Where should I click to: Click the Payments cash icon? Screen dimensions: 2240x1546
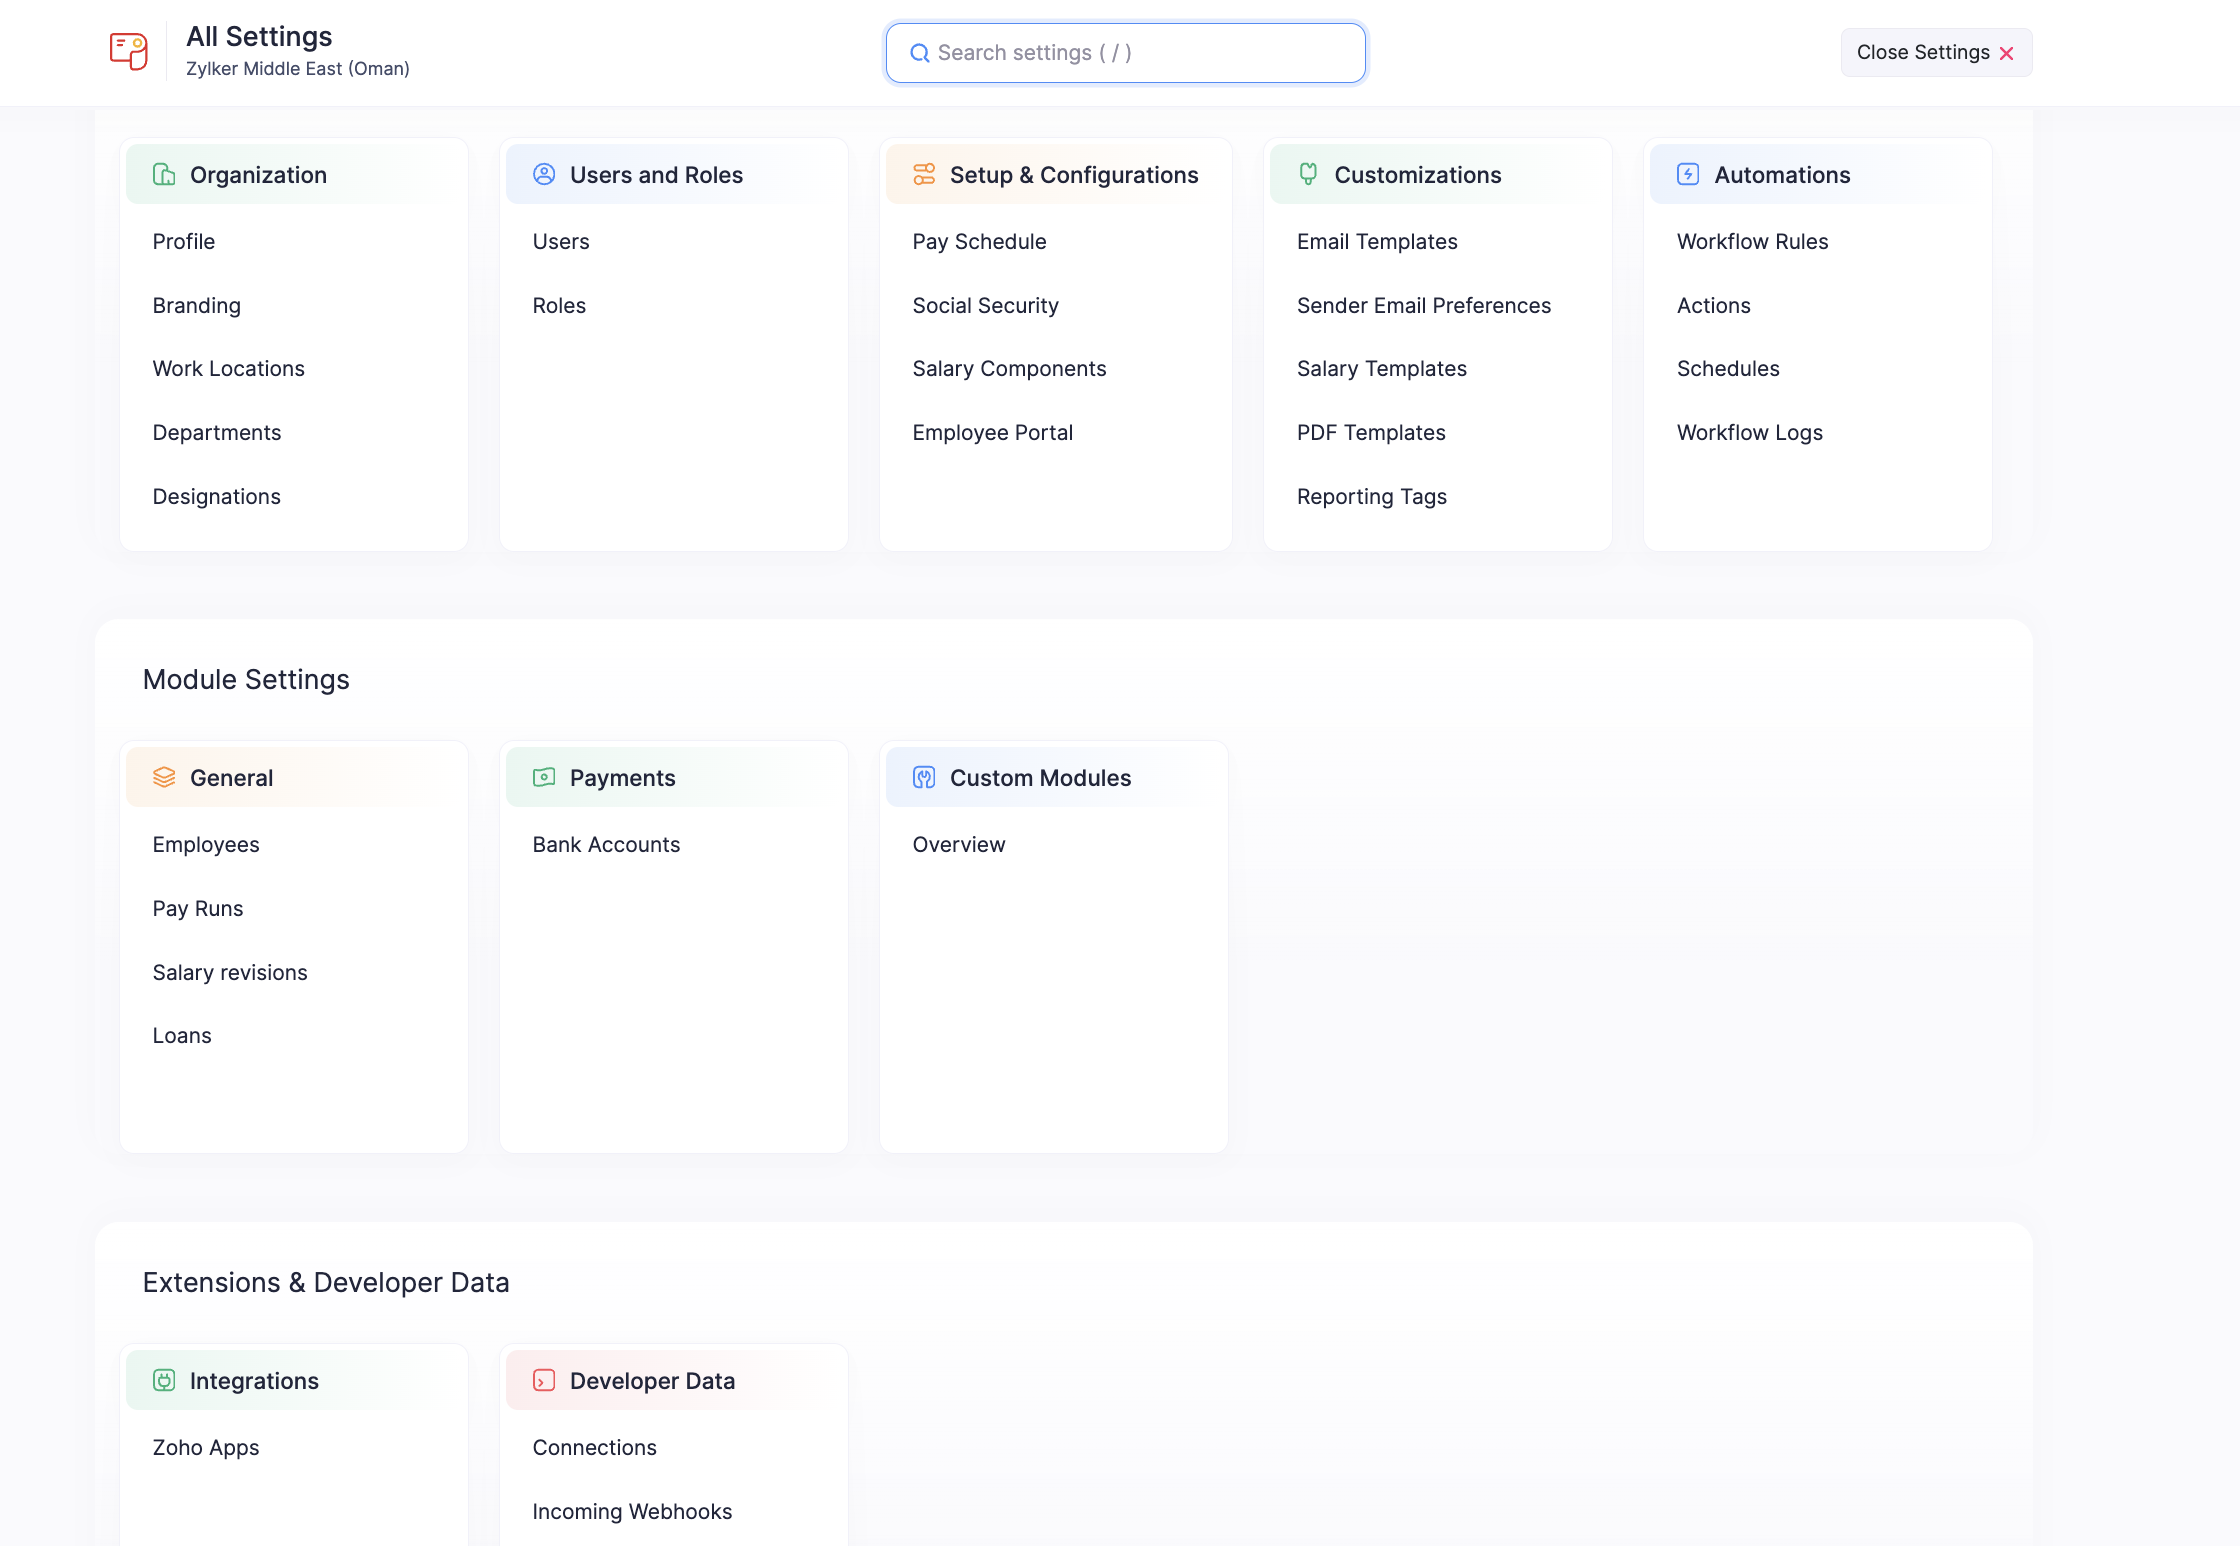(544, 778)
